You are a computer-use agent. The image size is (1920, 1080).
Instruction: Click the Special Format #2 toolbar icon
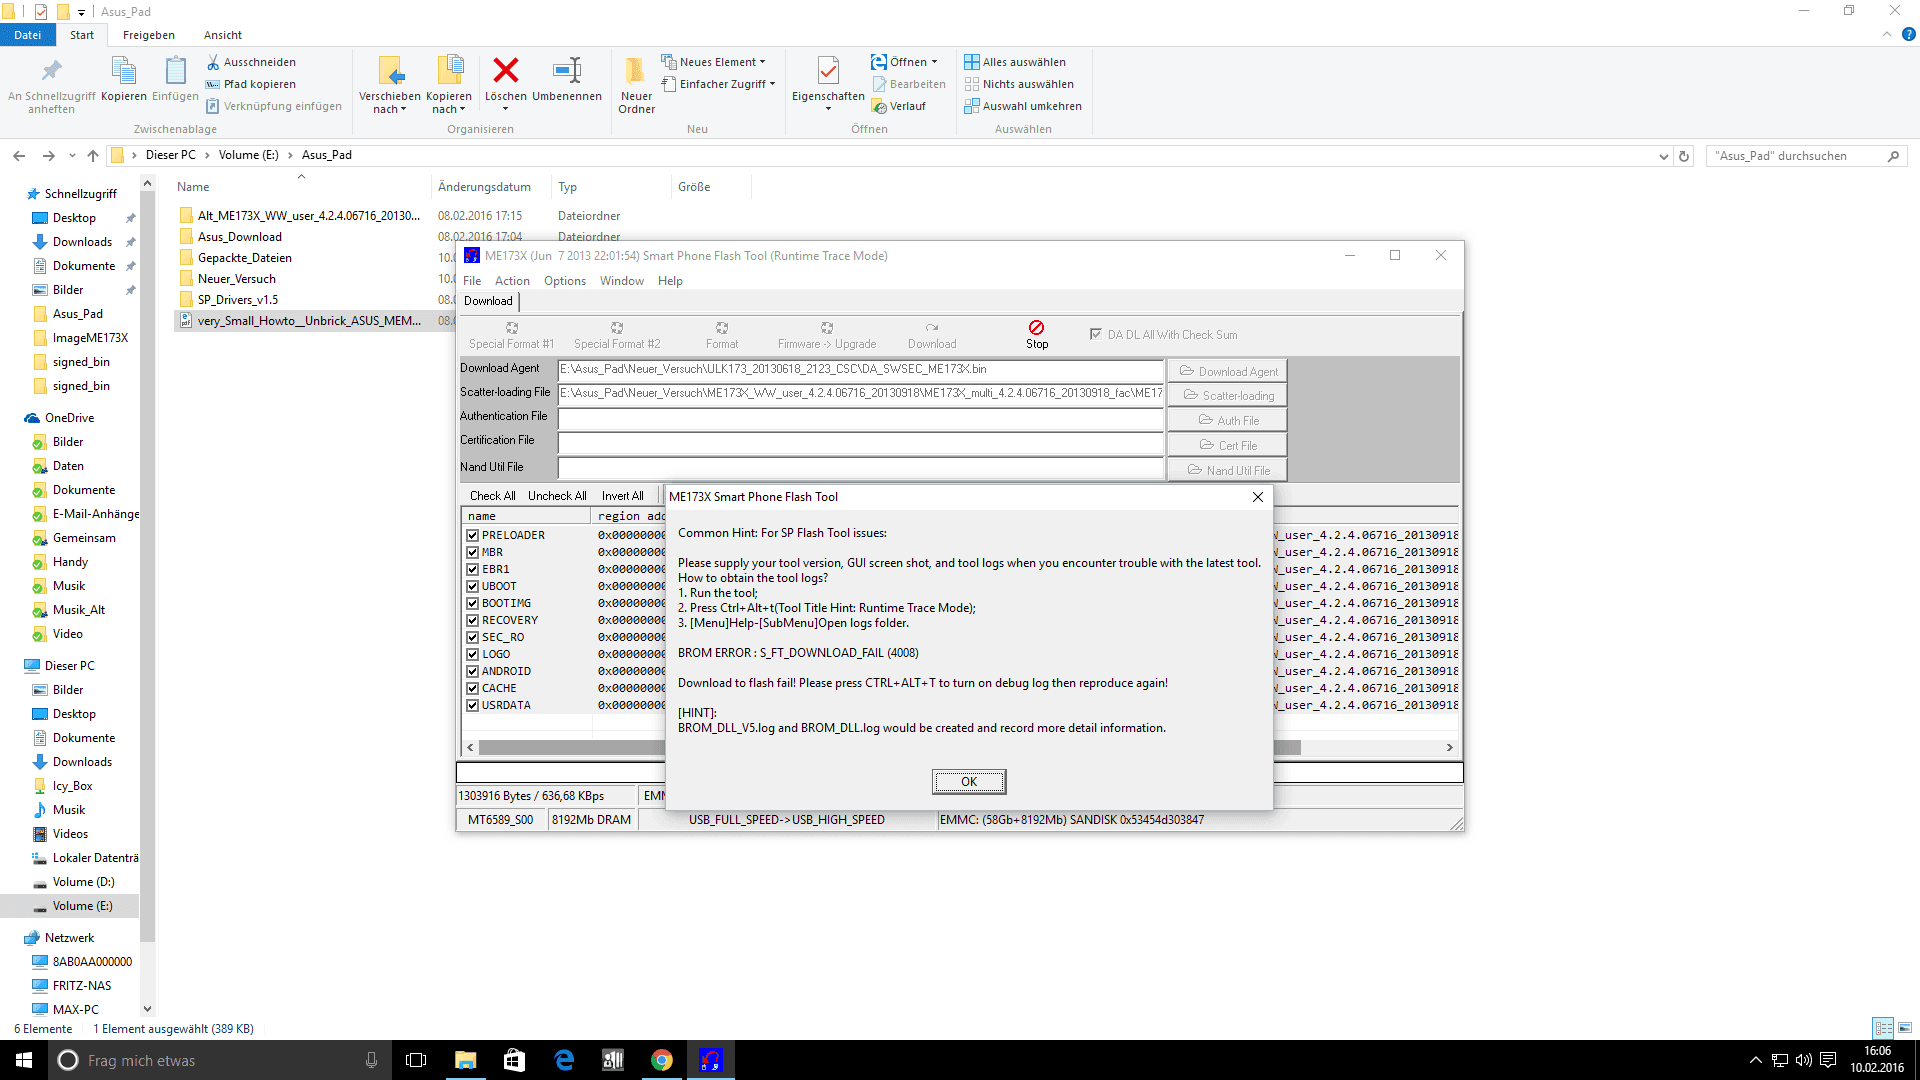tap(617, 328)
